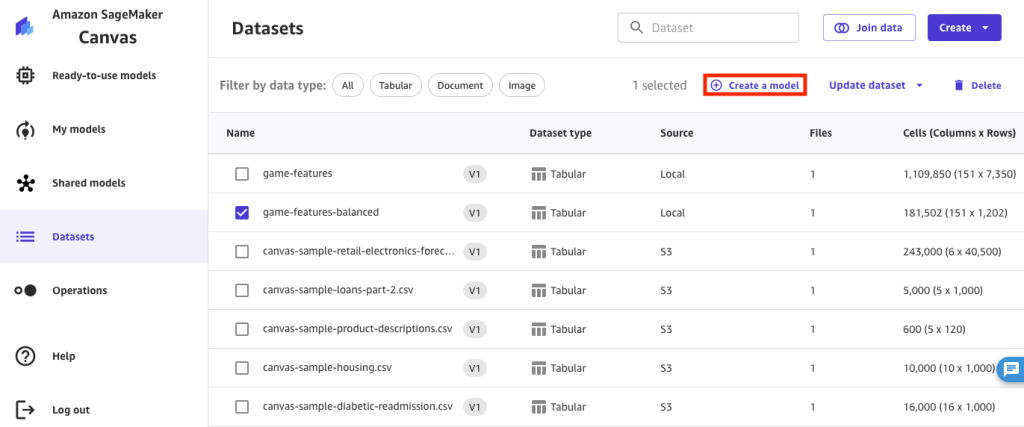Click the Shared models network icon
Viewport: 1024px width, 427px height.
tap(25, 183)
